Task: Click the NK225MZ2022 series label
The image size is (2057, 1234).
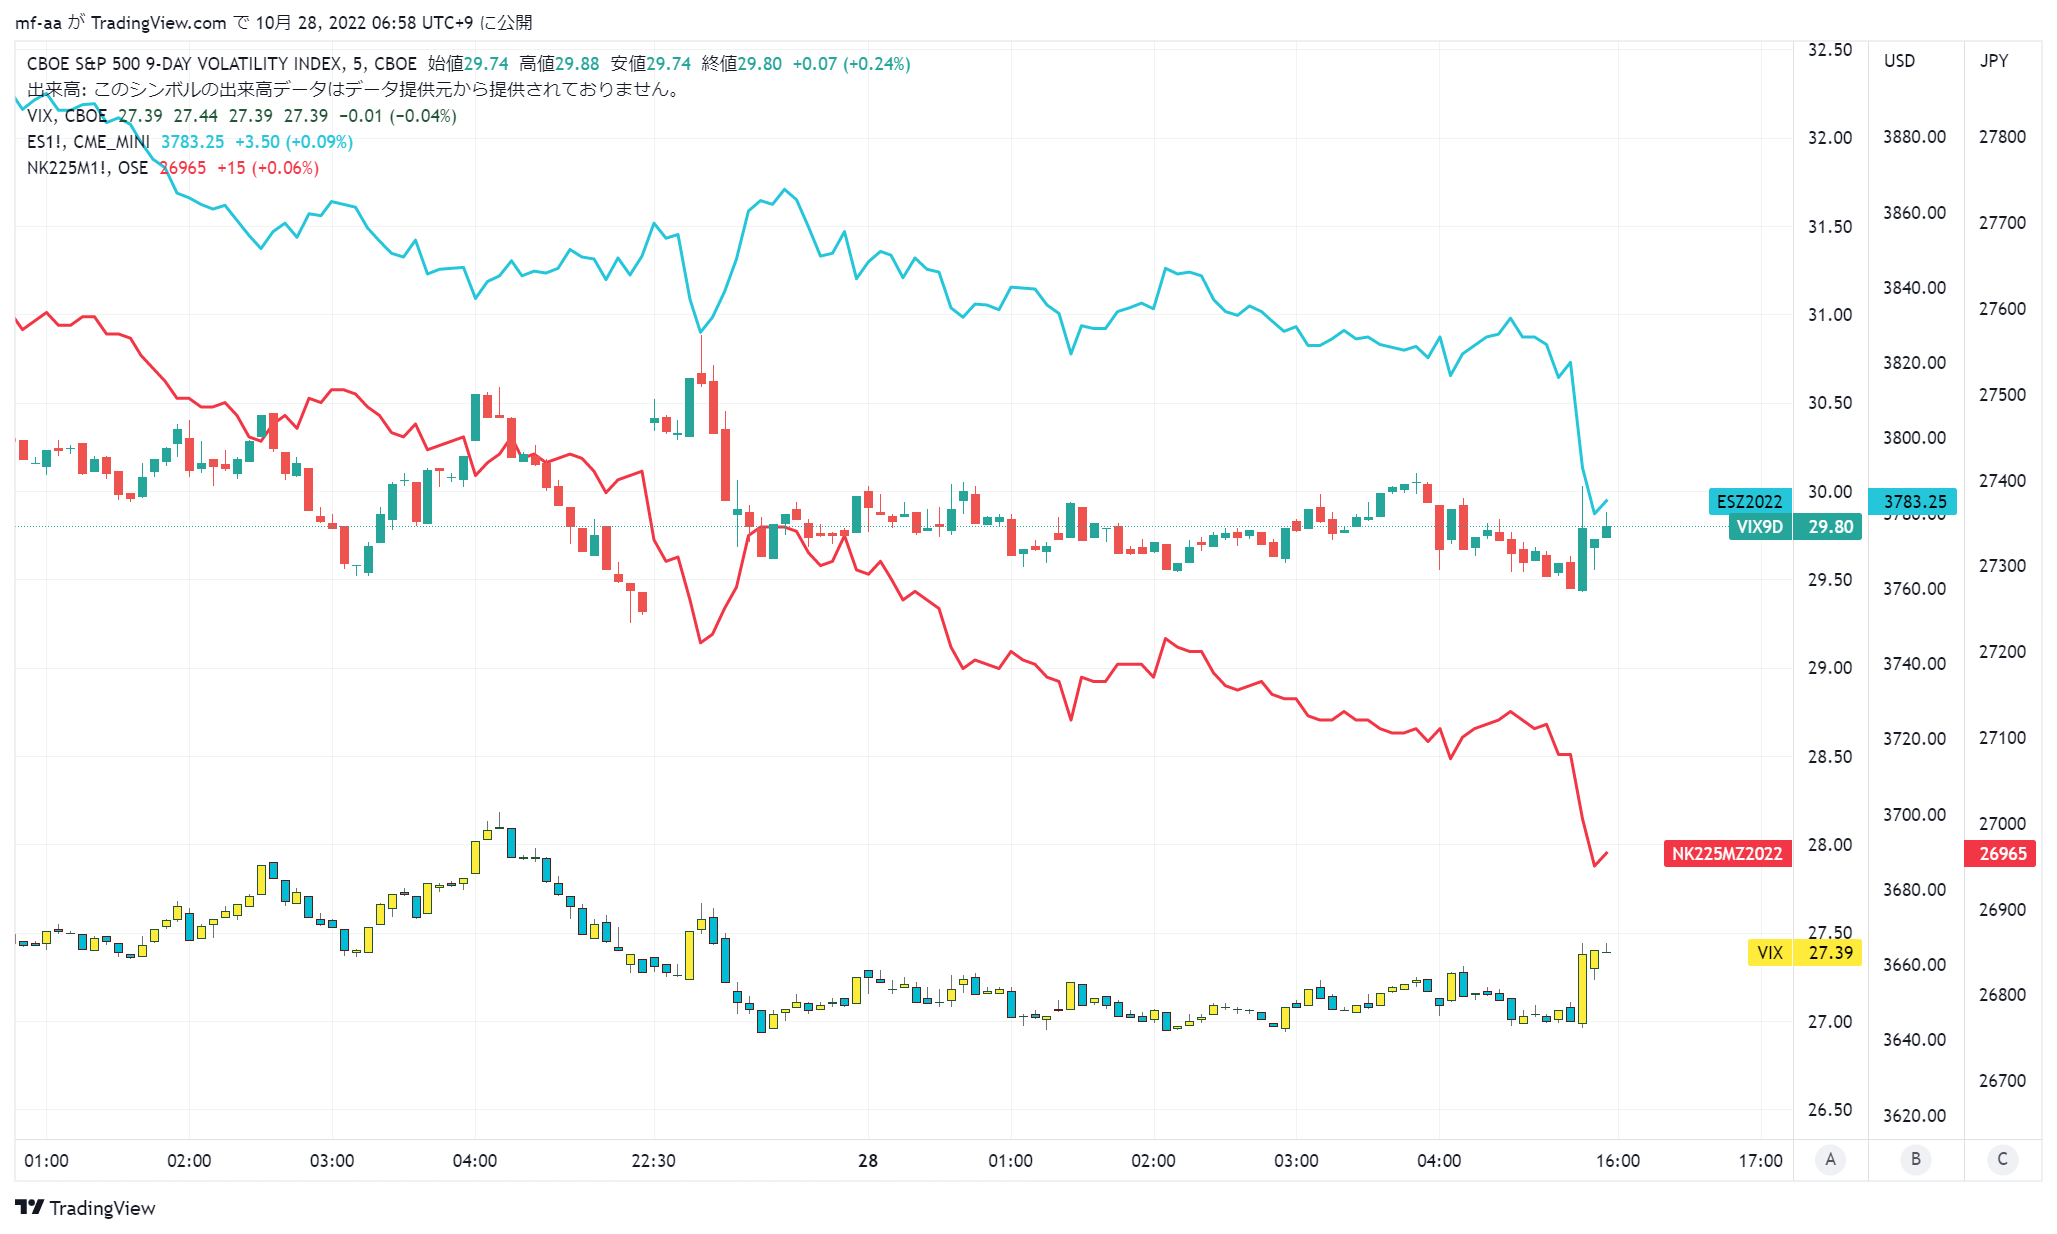Action: pyautogui.click(x=1727, y=853)
